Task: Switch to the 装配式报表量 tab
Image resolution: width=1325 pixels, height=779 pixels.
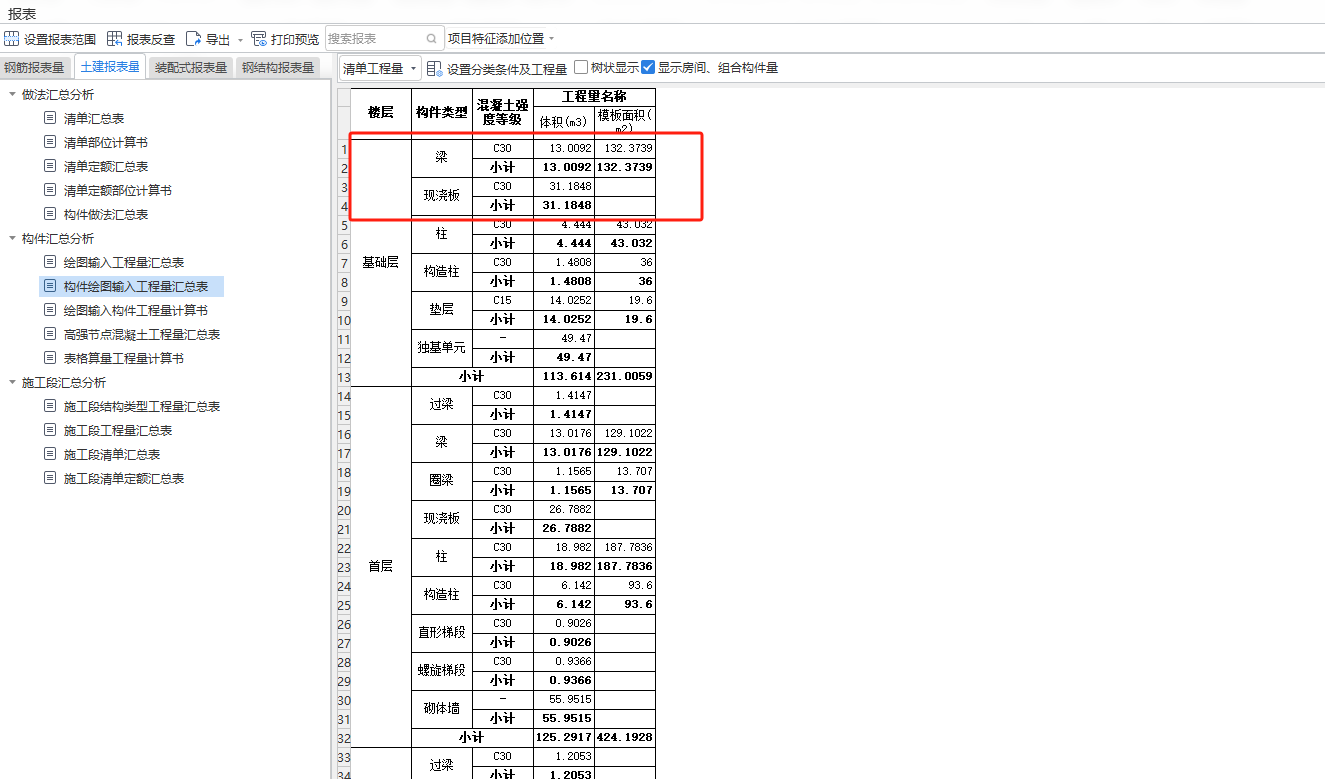Action: pos(191,68)
